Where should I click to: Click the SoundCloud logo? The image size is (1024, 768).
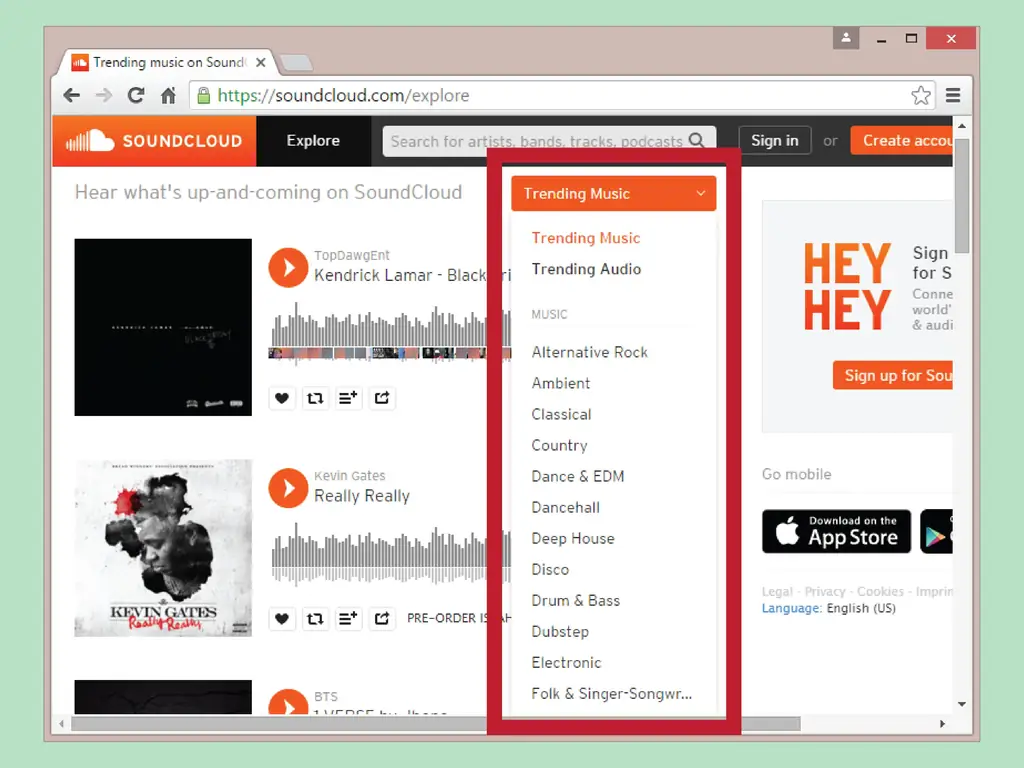(x=154, y=141)
